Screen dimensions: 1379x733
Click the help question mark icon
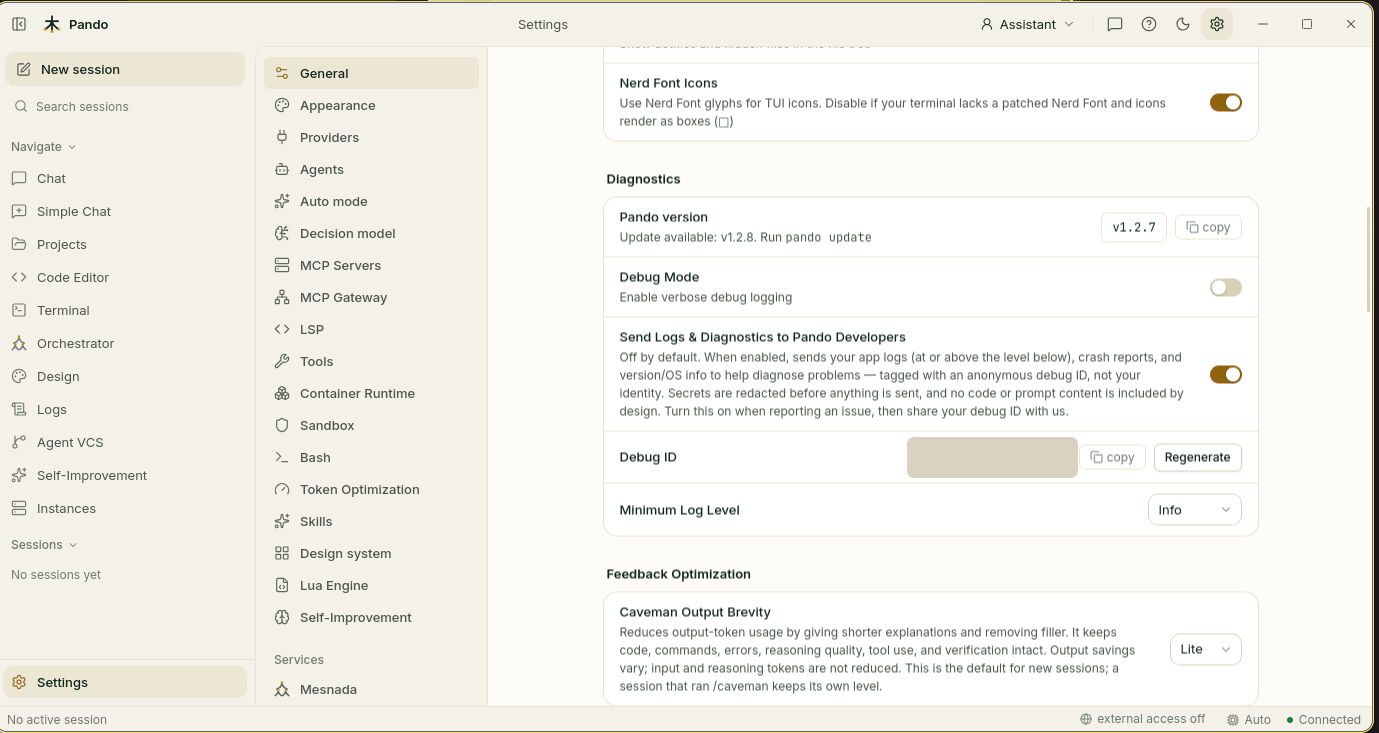pos(1149,24)
